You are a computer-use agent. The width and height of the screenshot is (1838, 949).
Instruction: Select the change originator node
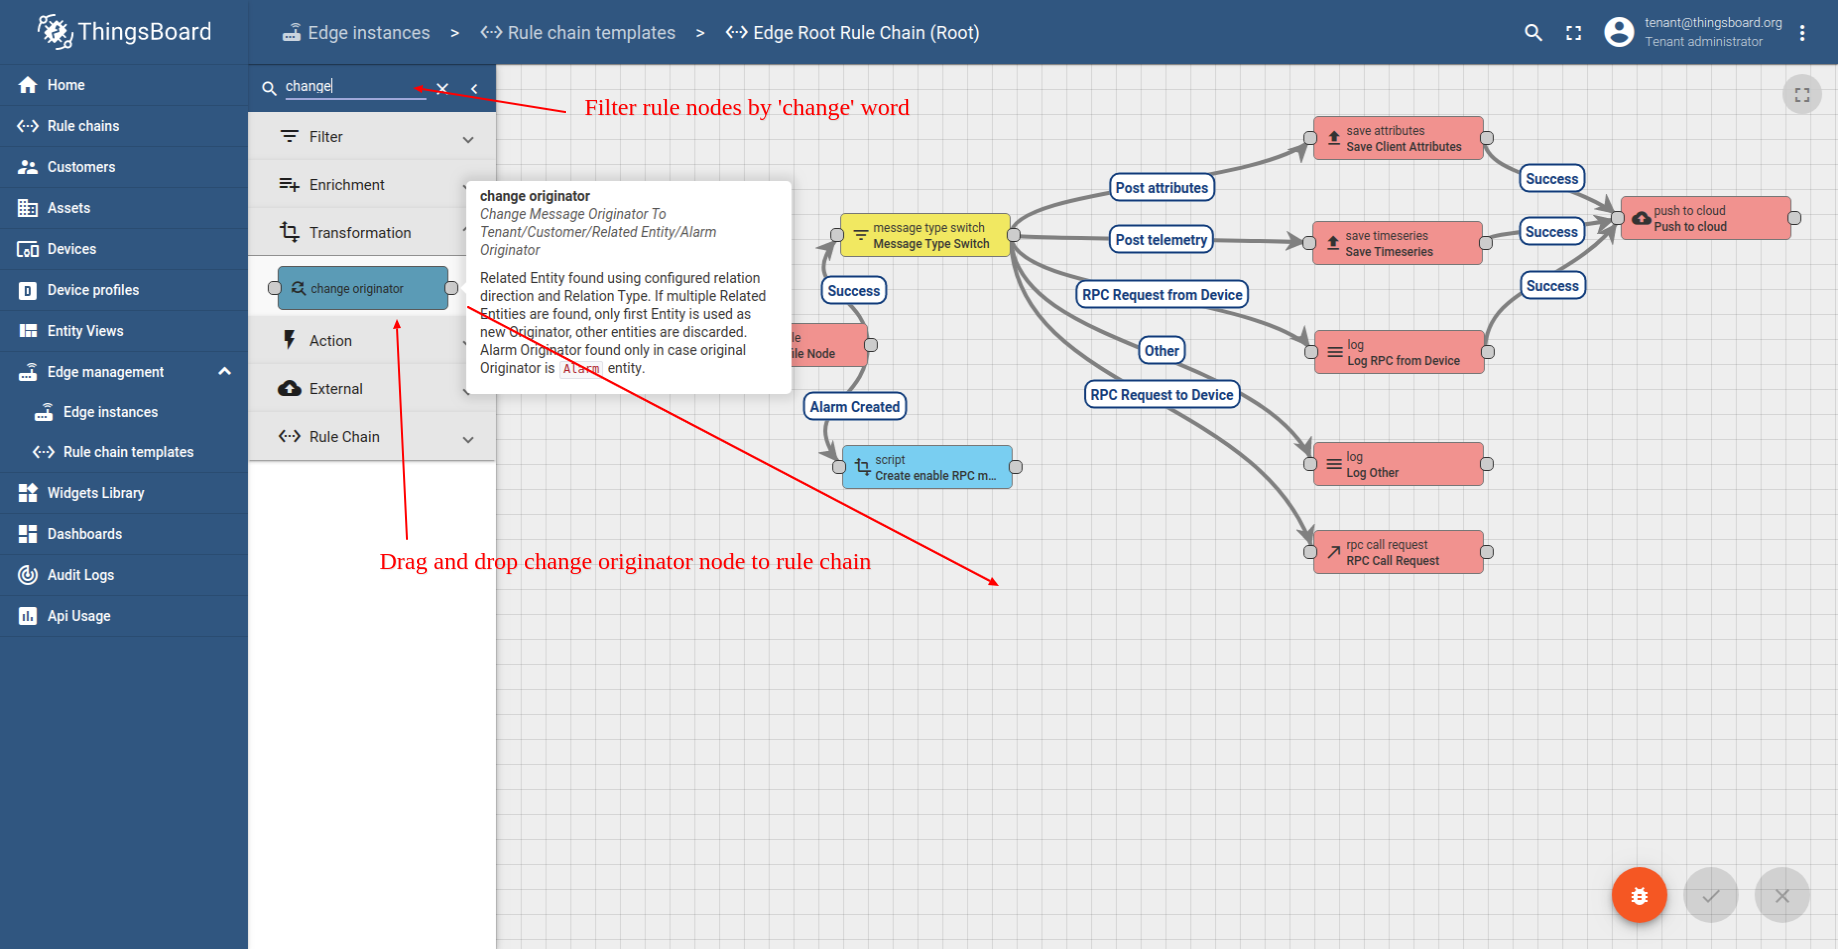[363, 288]
